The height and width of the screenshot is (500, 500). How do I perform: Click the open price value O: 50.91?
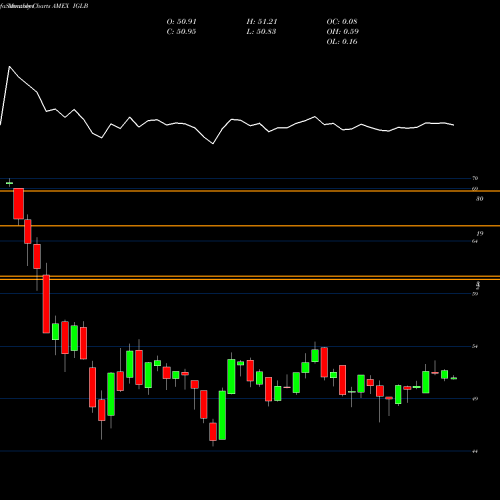click(181, 22)
